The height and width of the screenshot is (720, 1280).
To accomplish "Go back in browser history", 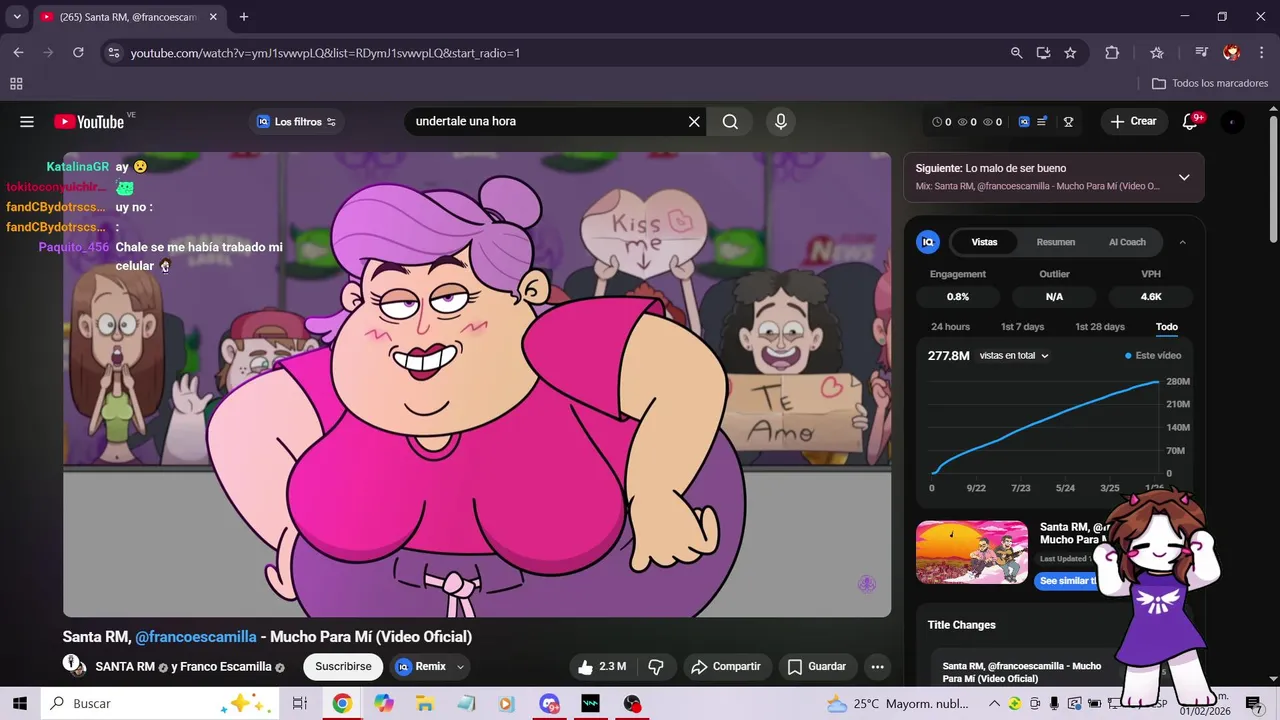I will pyautogui.click(x=18, y=53).
